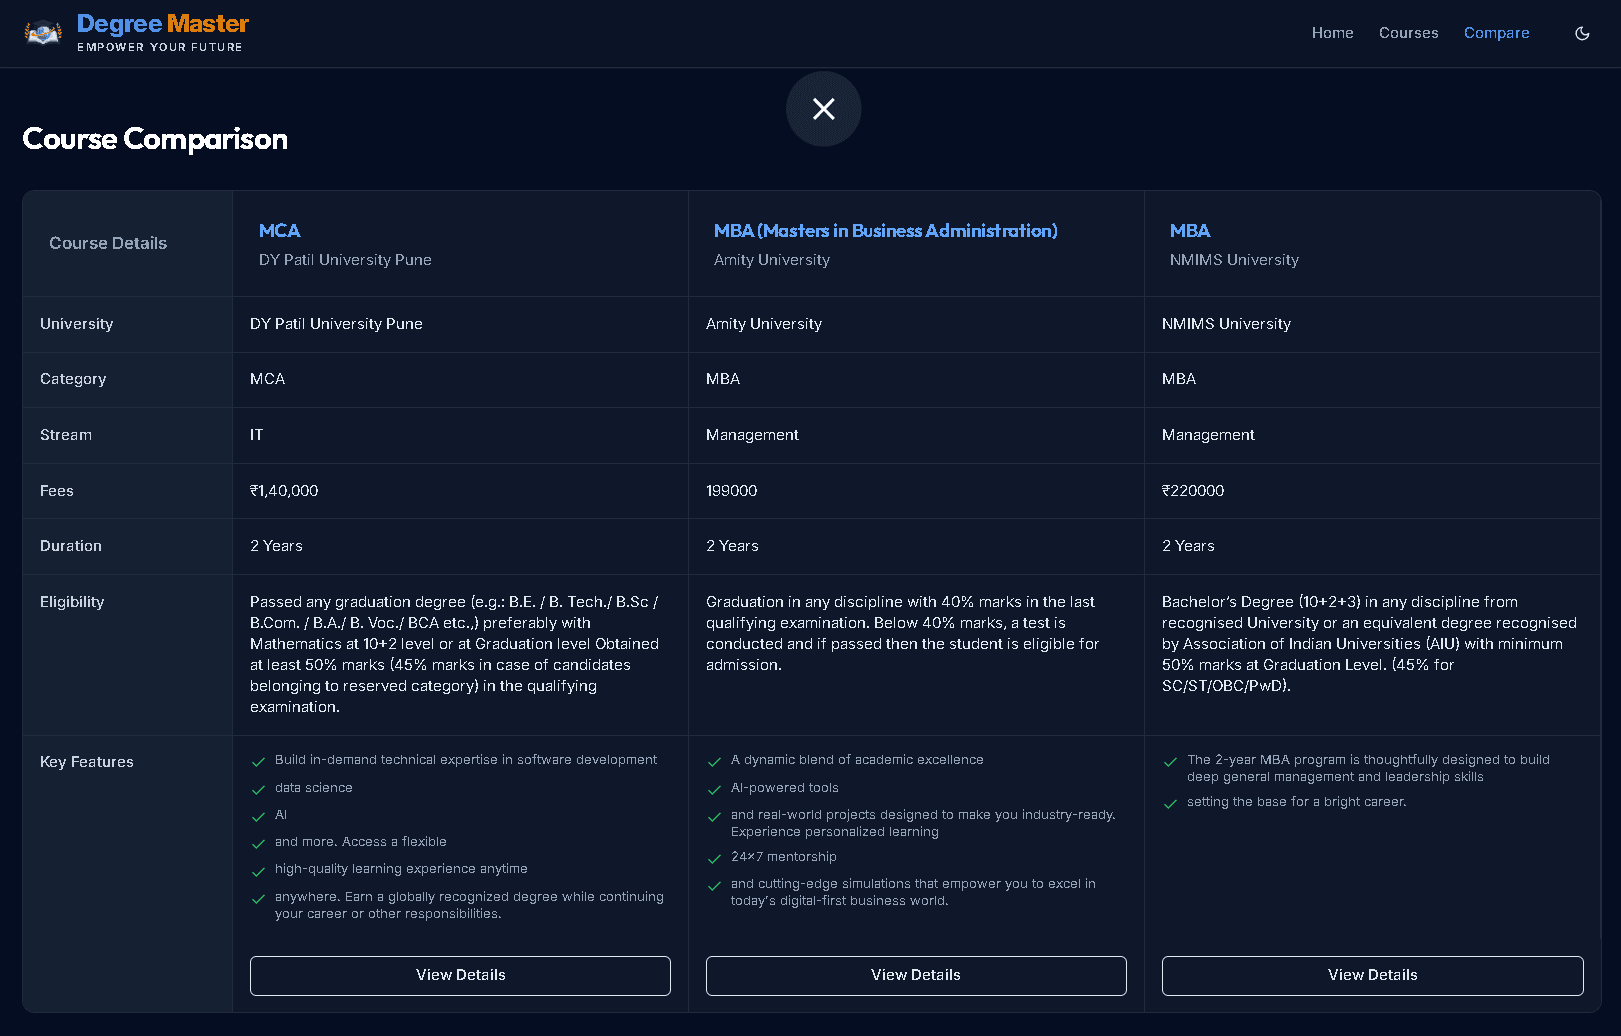This screenshot has width=1621, height=1036.
Task: Click MCA eligibility description text
Action: click(x=454, y=654)
